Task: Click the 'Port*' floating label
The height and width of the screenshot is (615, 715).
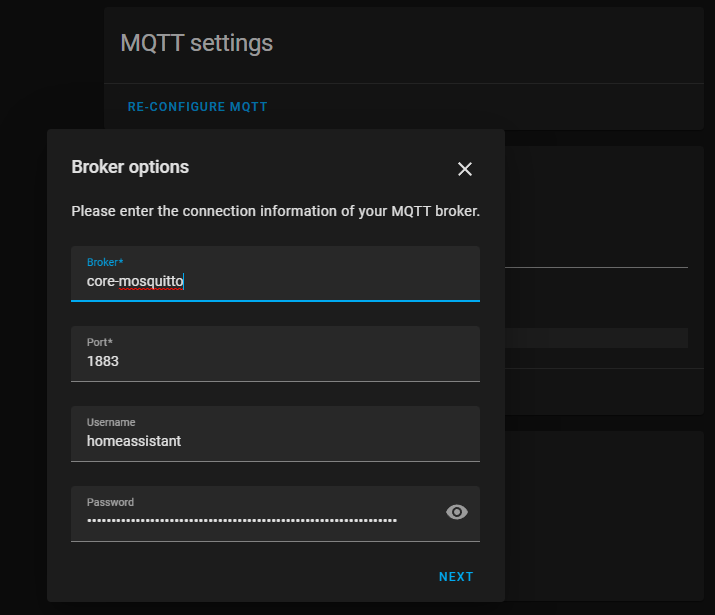Action: point(100,342)
